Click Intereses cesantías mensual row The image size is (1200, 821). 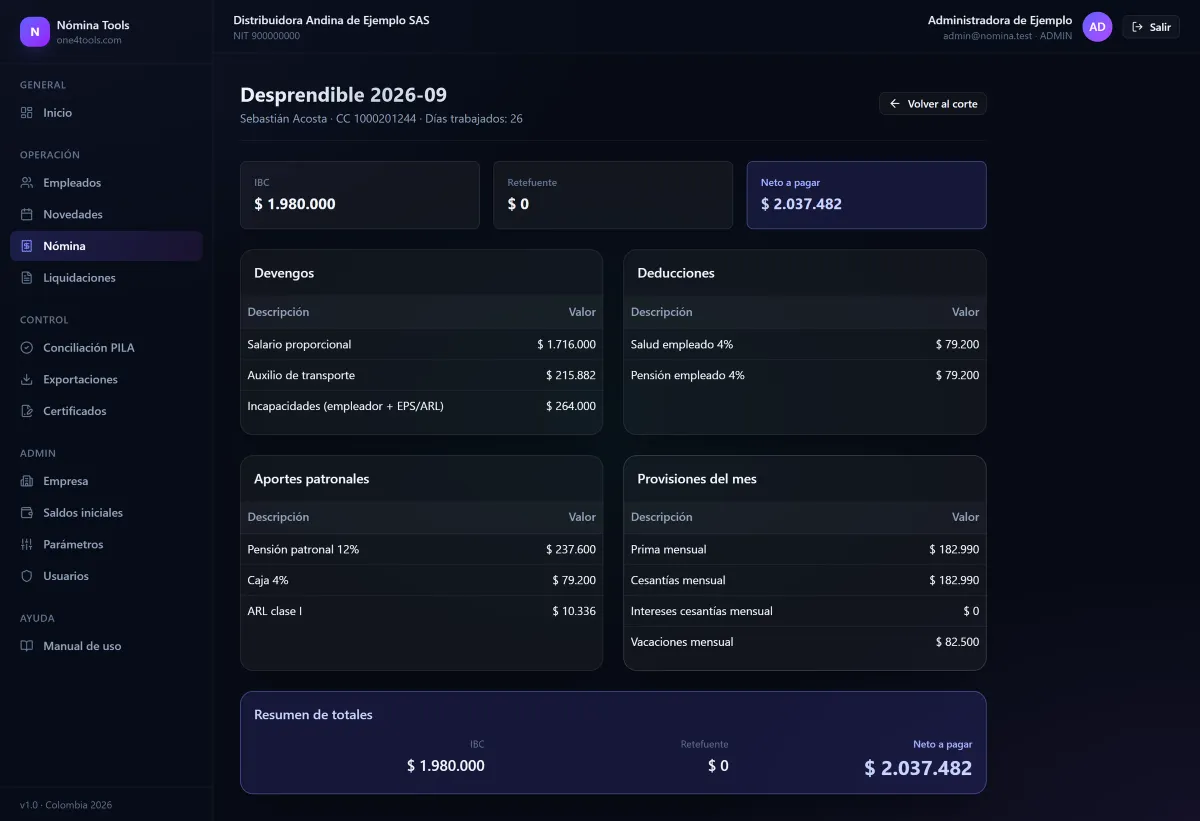coord(805,611)
